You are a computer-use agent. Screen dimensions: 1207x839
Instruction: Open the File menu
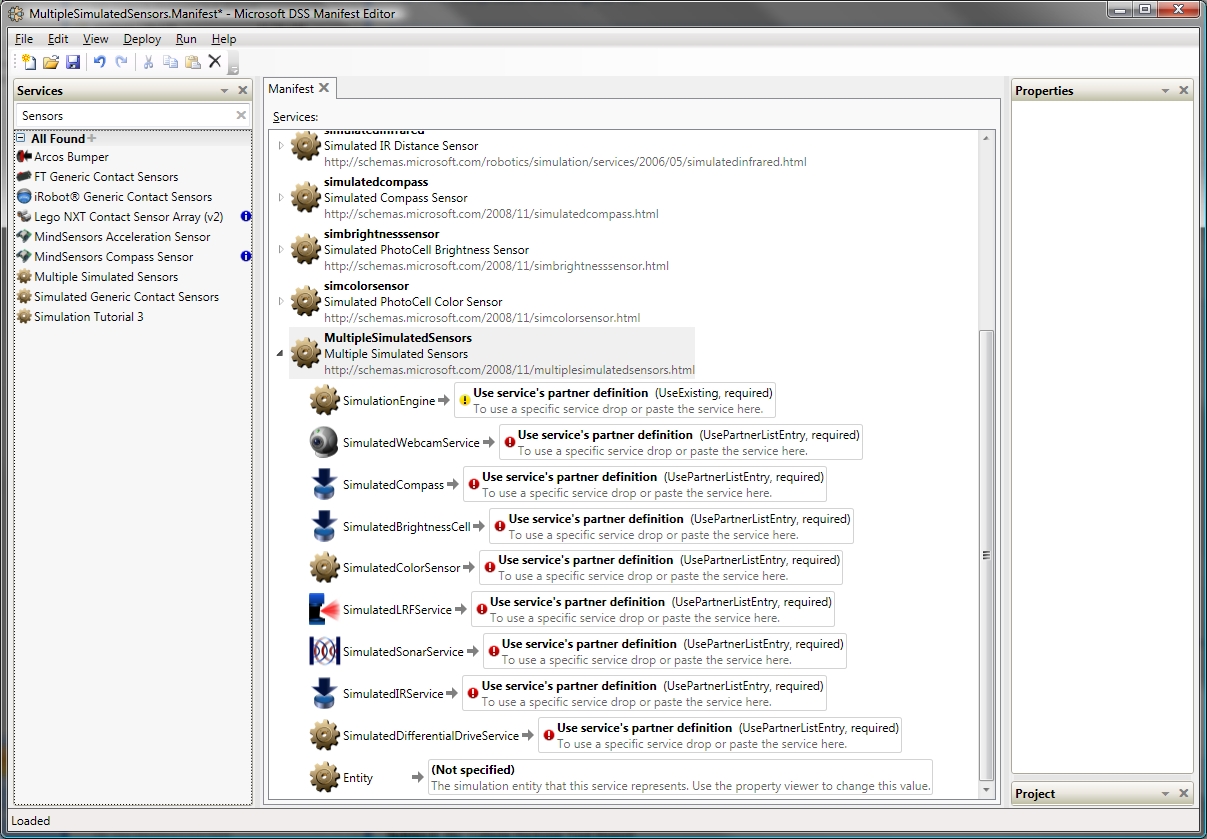[x=24, y=39]
